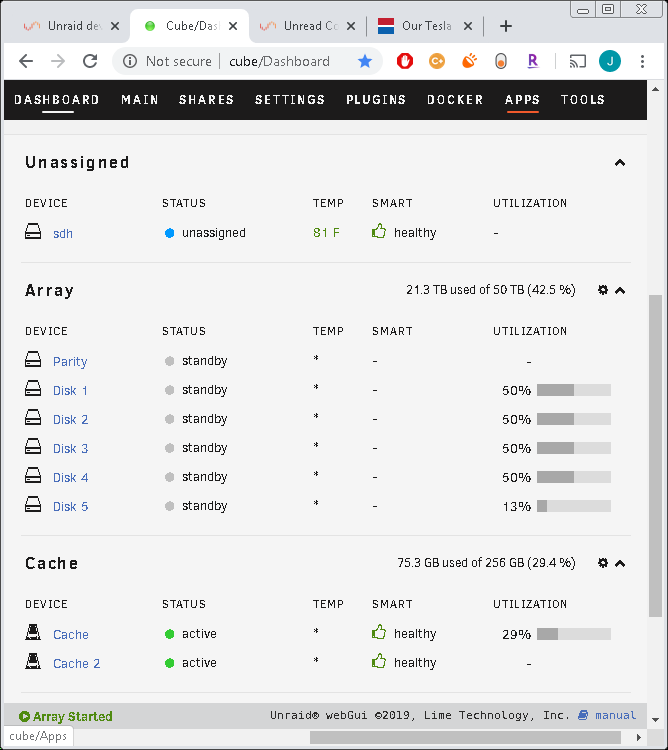
Task: Click the Parity drive icon
Action: click(x=33, y=359)
